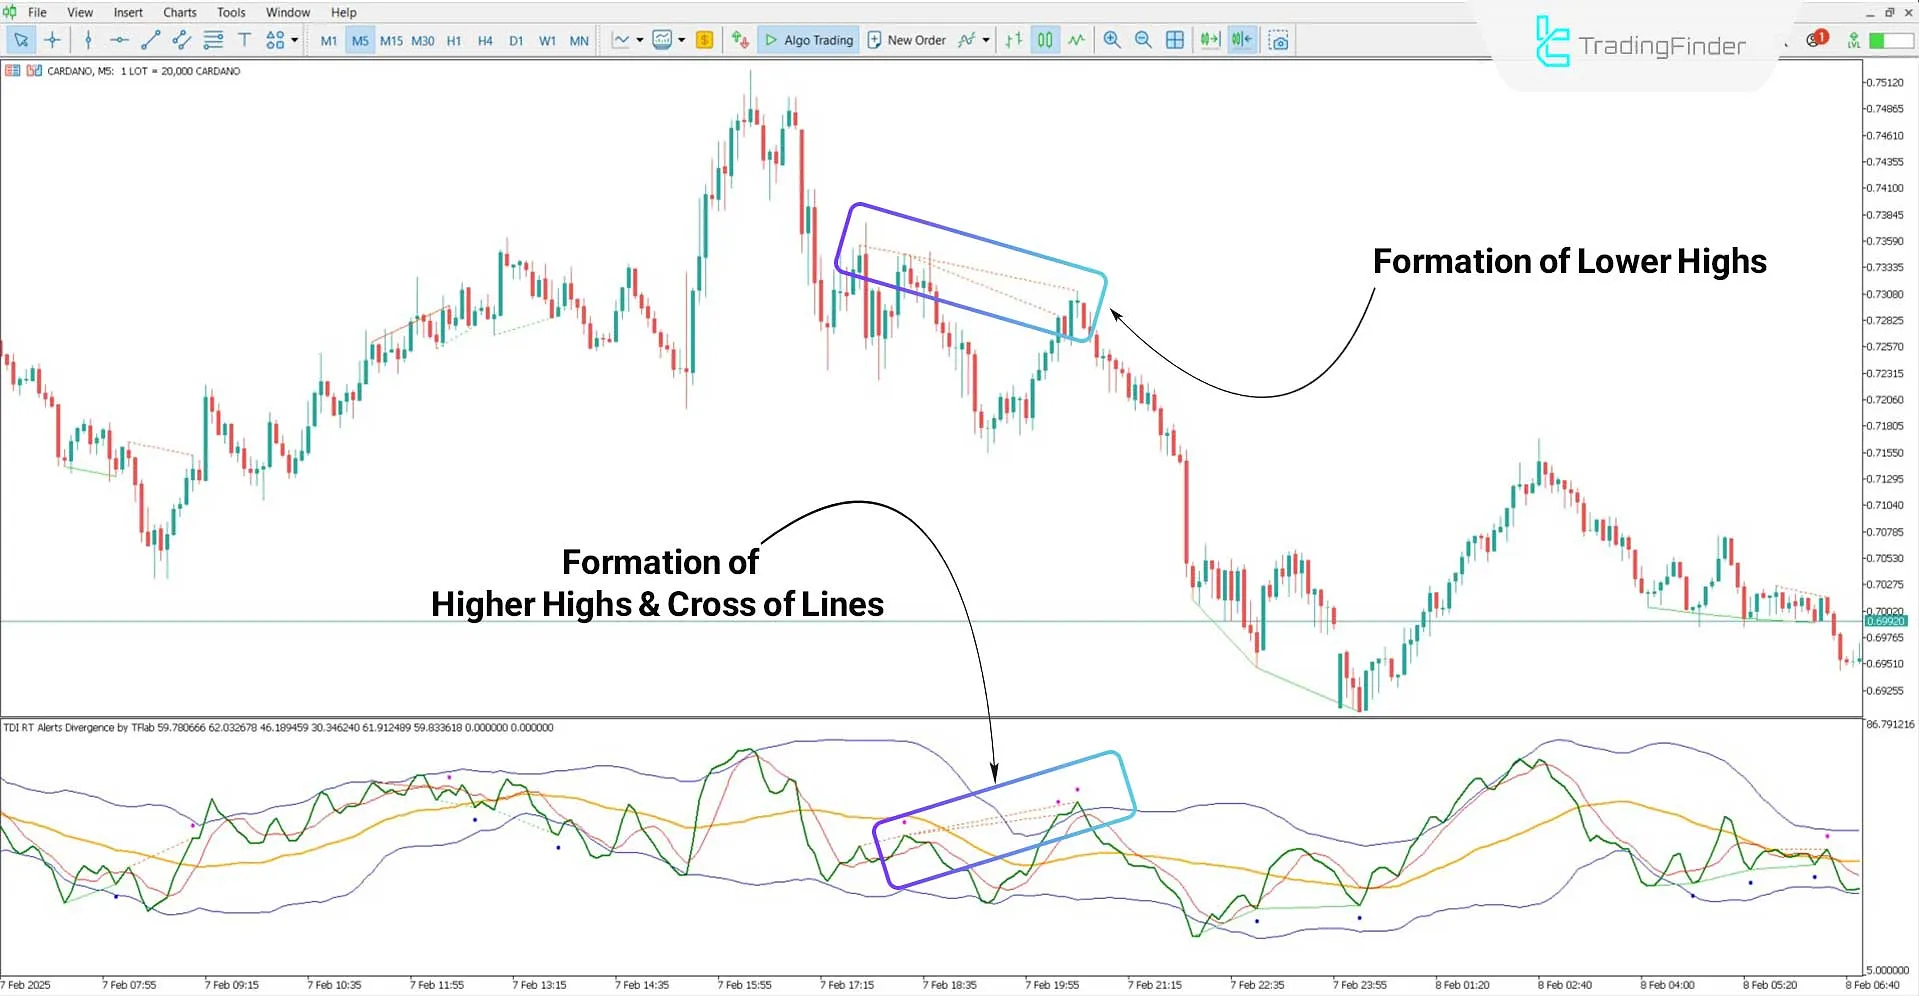Select the Horizontal Line tool
Image resolution: width=1919 pixels, height=996 pixels.
click(x=119, y=40)
